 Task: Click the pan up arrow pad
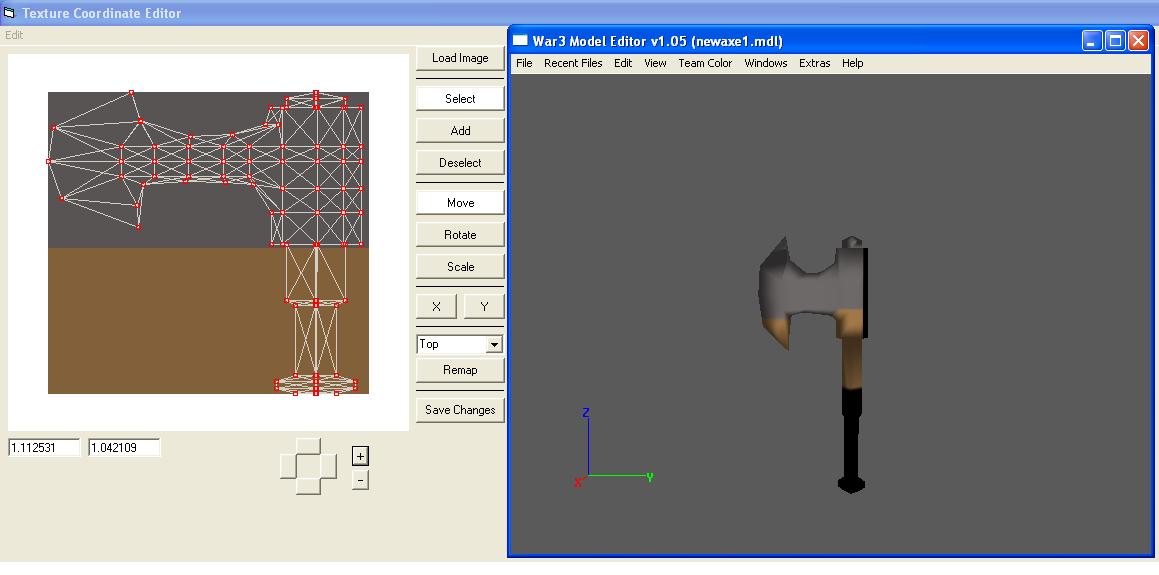point(308,446)
